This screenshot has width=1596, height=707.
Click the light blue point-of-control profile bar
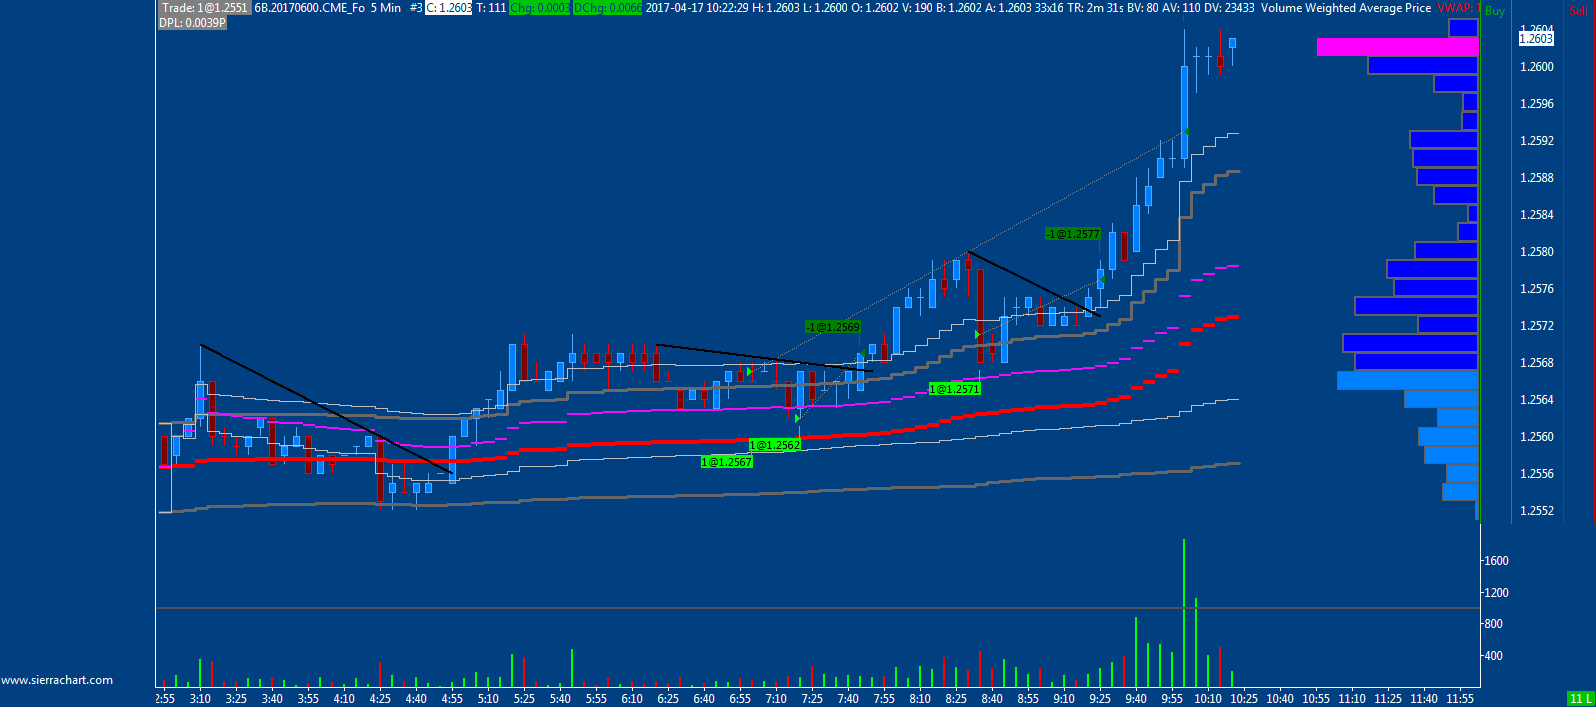(x=1407, y=381)
